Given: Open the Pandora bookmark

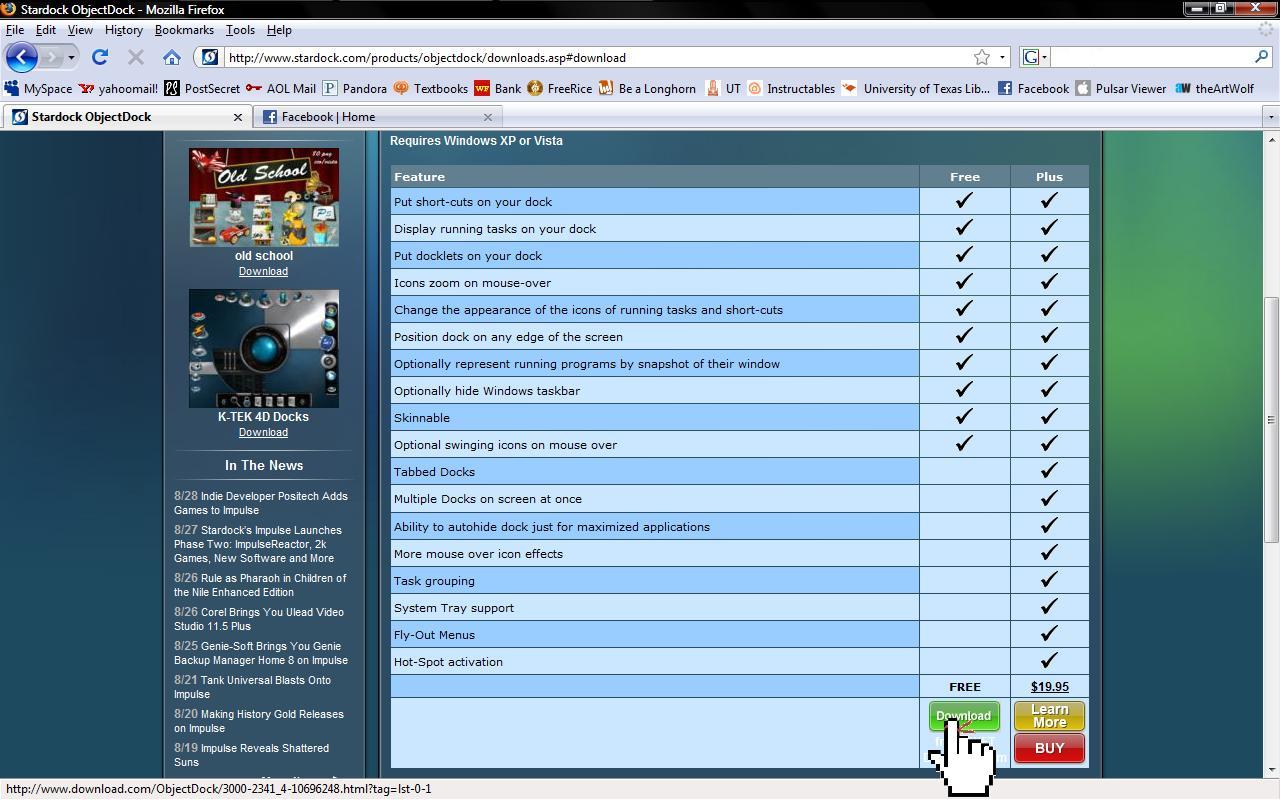Looking at the screenshot, I should point(354,88).
